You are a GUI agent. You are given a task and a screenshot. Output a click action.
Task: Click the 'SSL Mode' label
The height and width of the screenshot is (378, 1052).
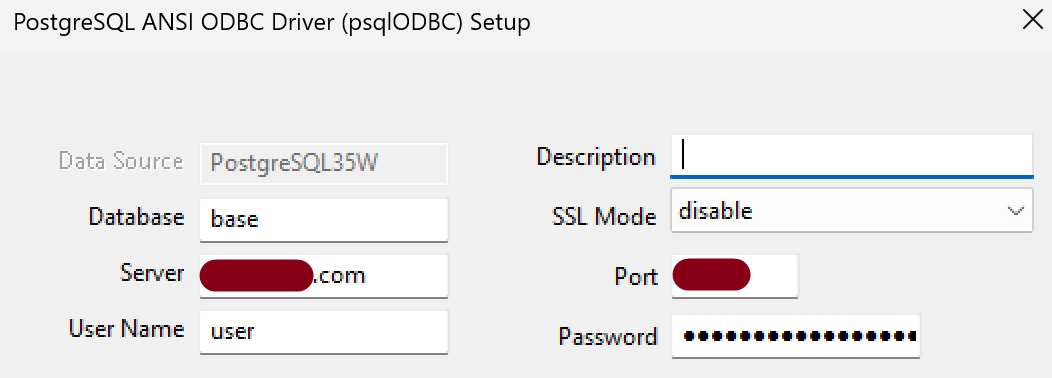pyautogui.click(x=603, y=216)
